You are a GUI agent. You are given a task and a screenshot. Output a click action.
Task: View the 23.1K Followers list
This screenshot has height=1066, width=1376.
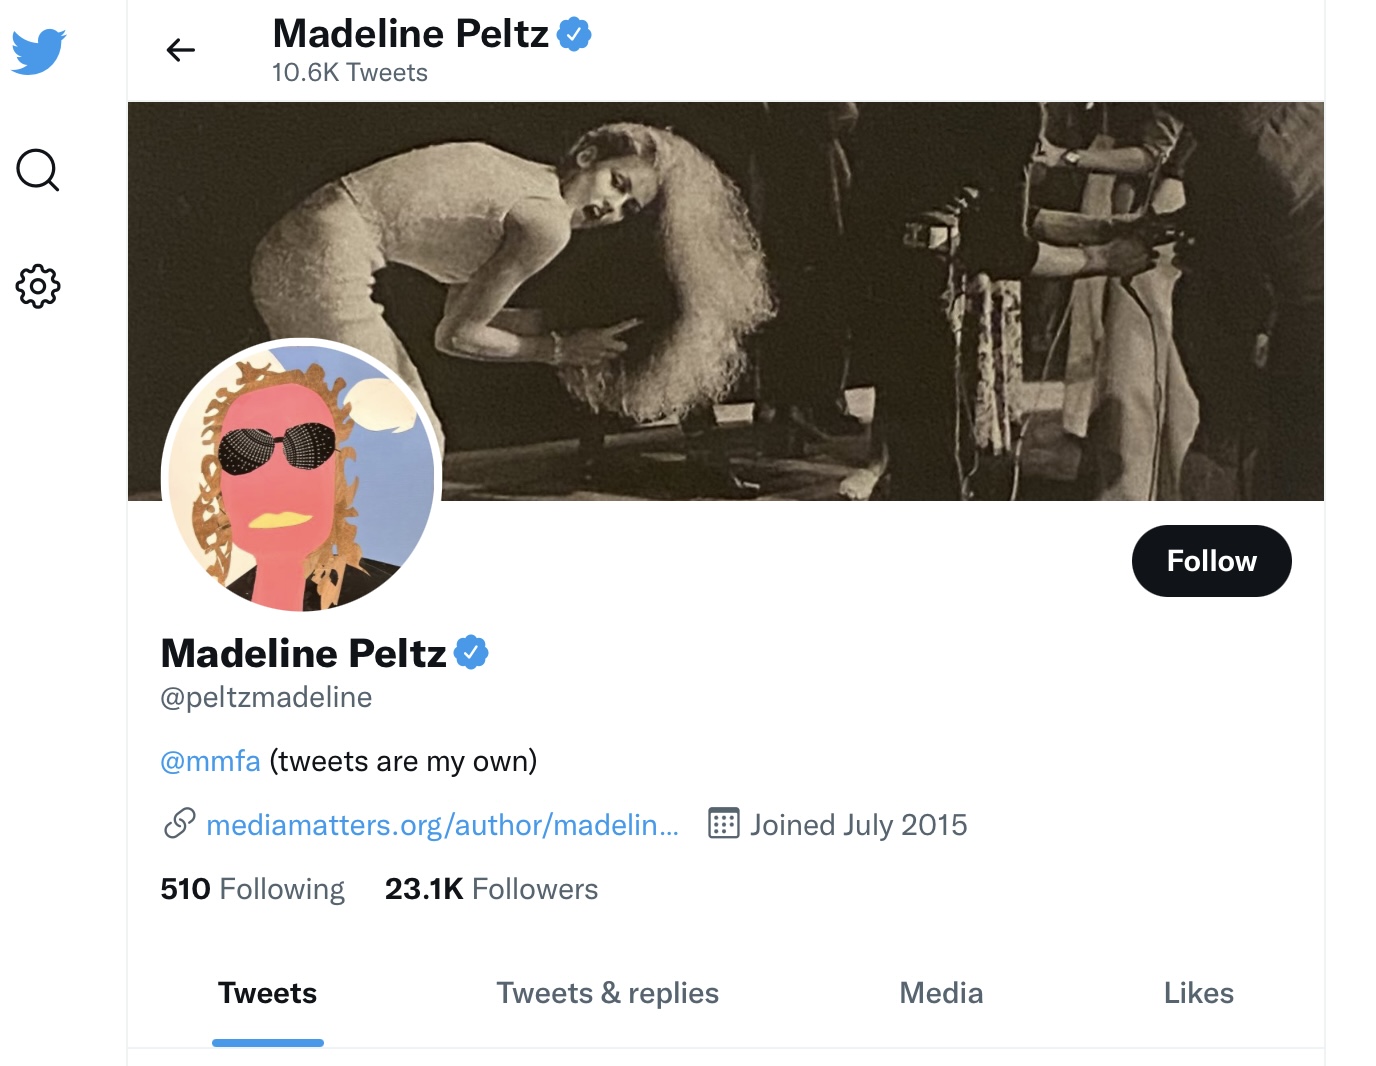click(491, 889)
